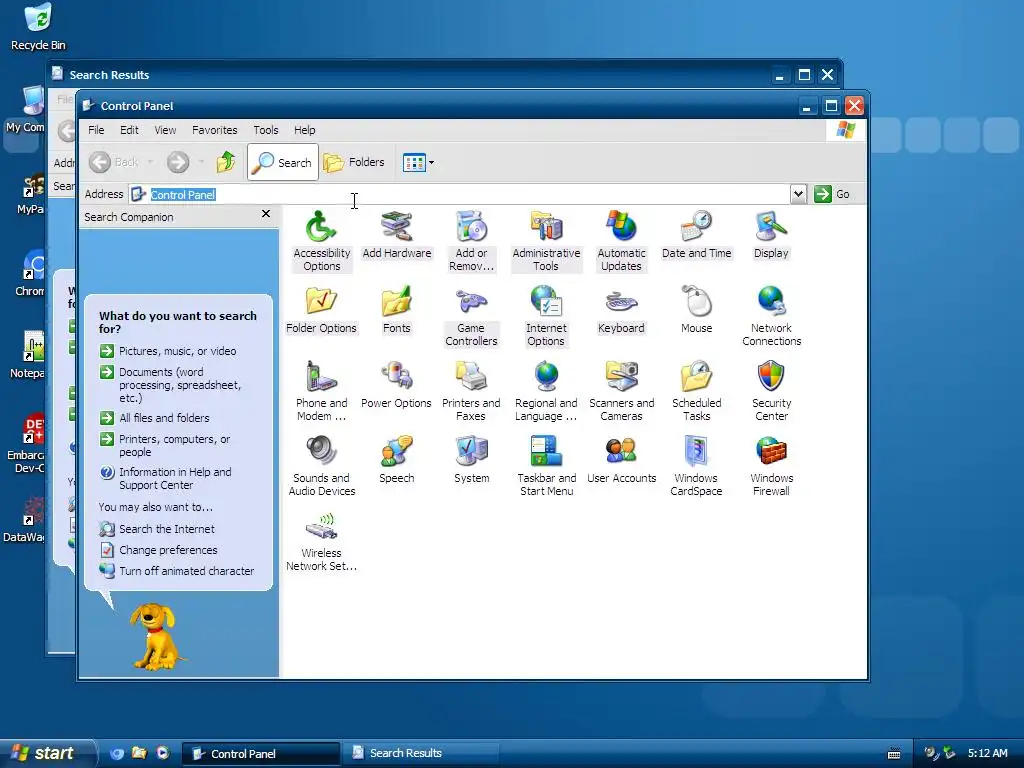
Task: Open the File menu
Action: [96, 130]
